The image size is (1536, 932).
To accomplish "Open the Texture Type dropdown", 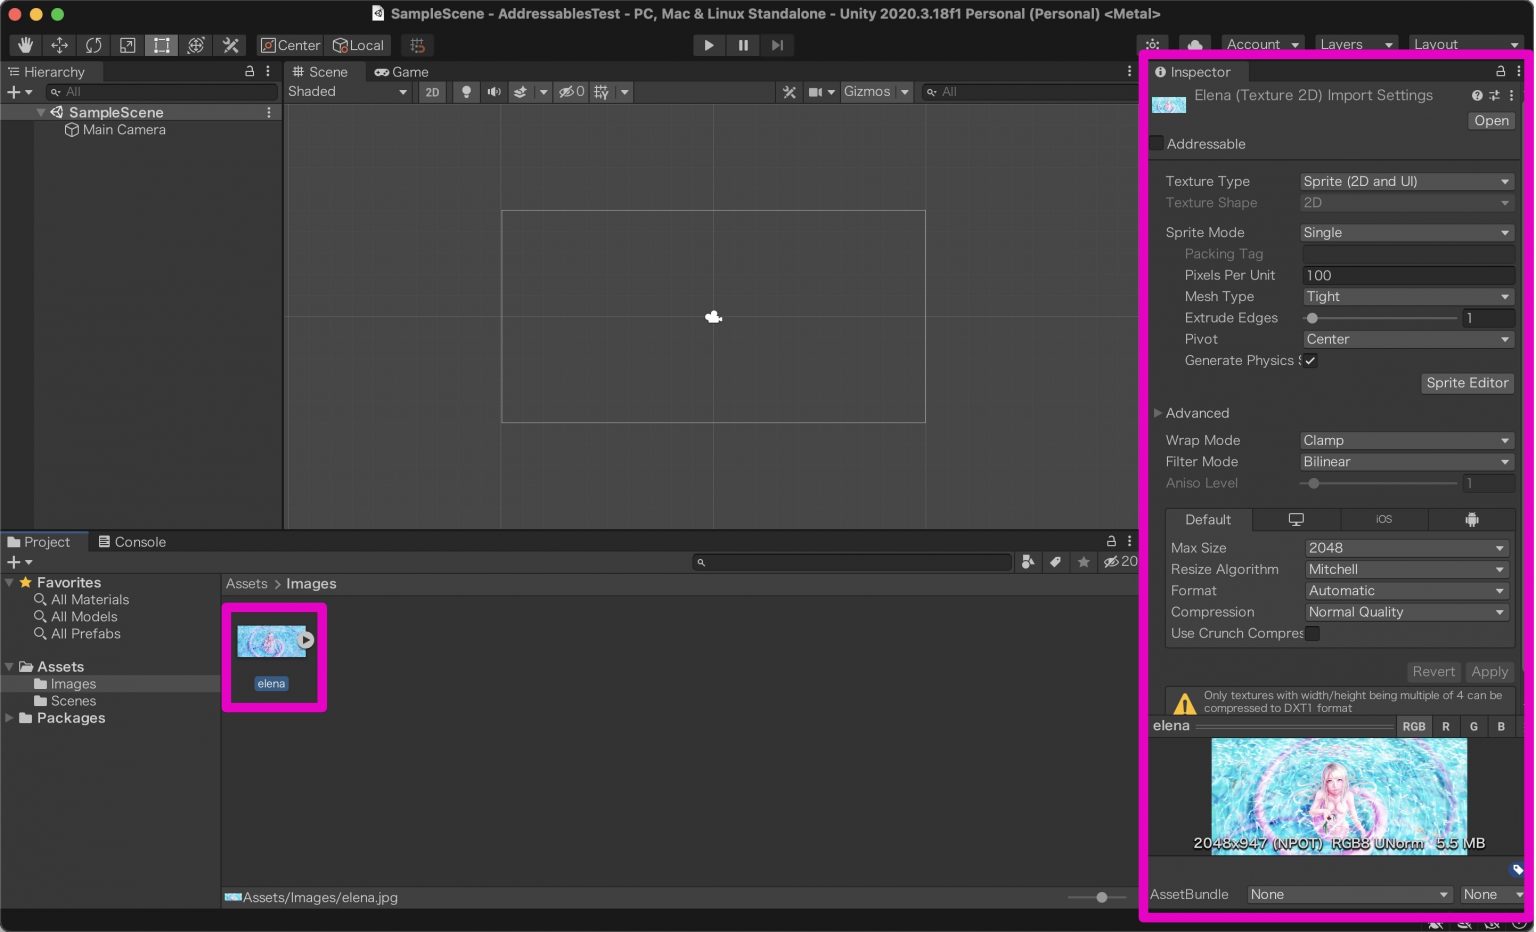I will pyautogui.click(x=1406, y=181).
